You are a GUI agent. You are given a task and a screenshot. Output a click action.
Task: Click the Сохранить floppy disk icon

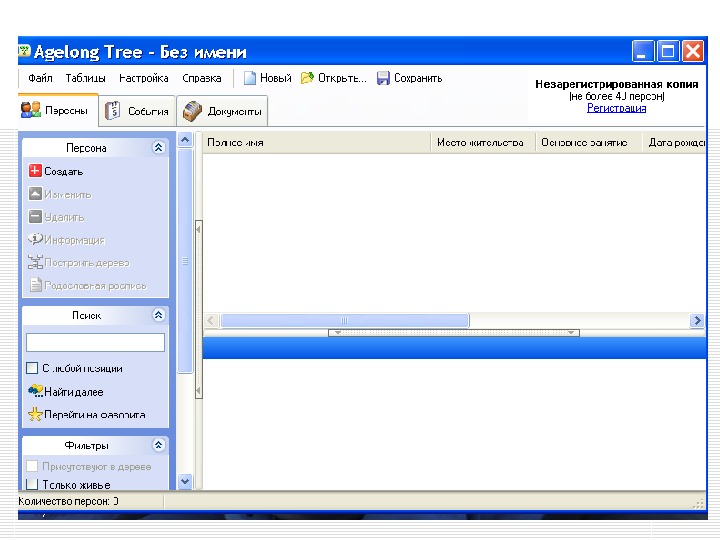383,78
